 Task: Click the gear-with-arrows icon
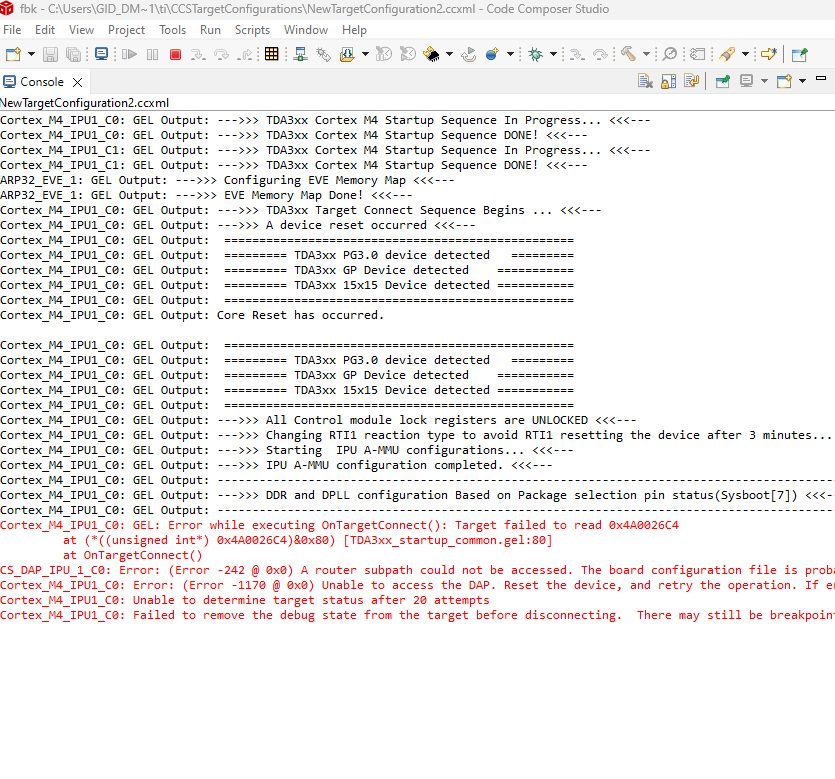[323, 54]
